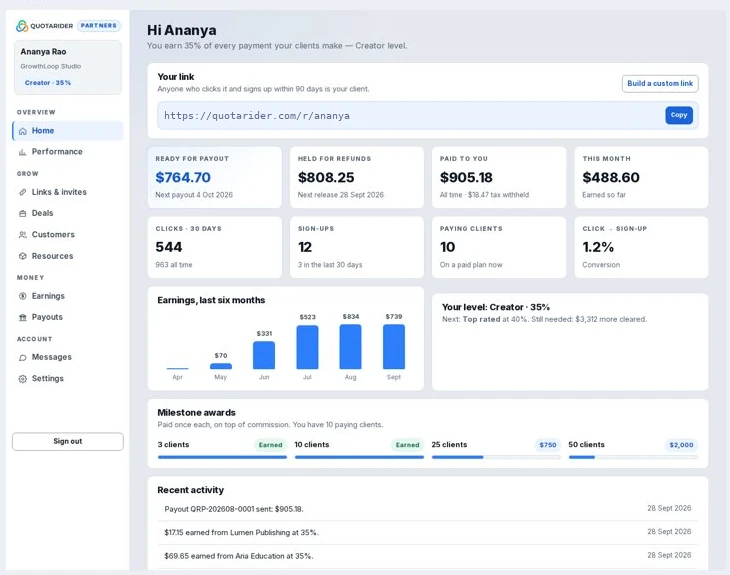Click the Ananya Rao profile name
730x575 pixels.
43,52
